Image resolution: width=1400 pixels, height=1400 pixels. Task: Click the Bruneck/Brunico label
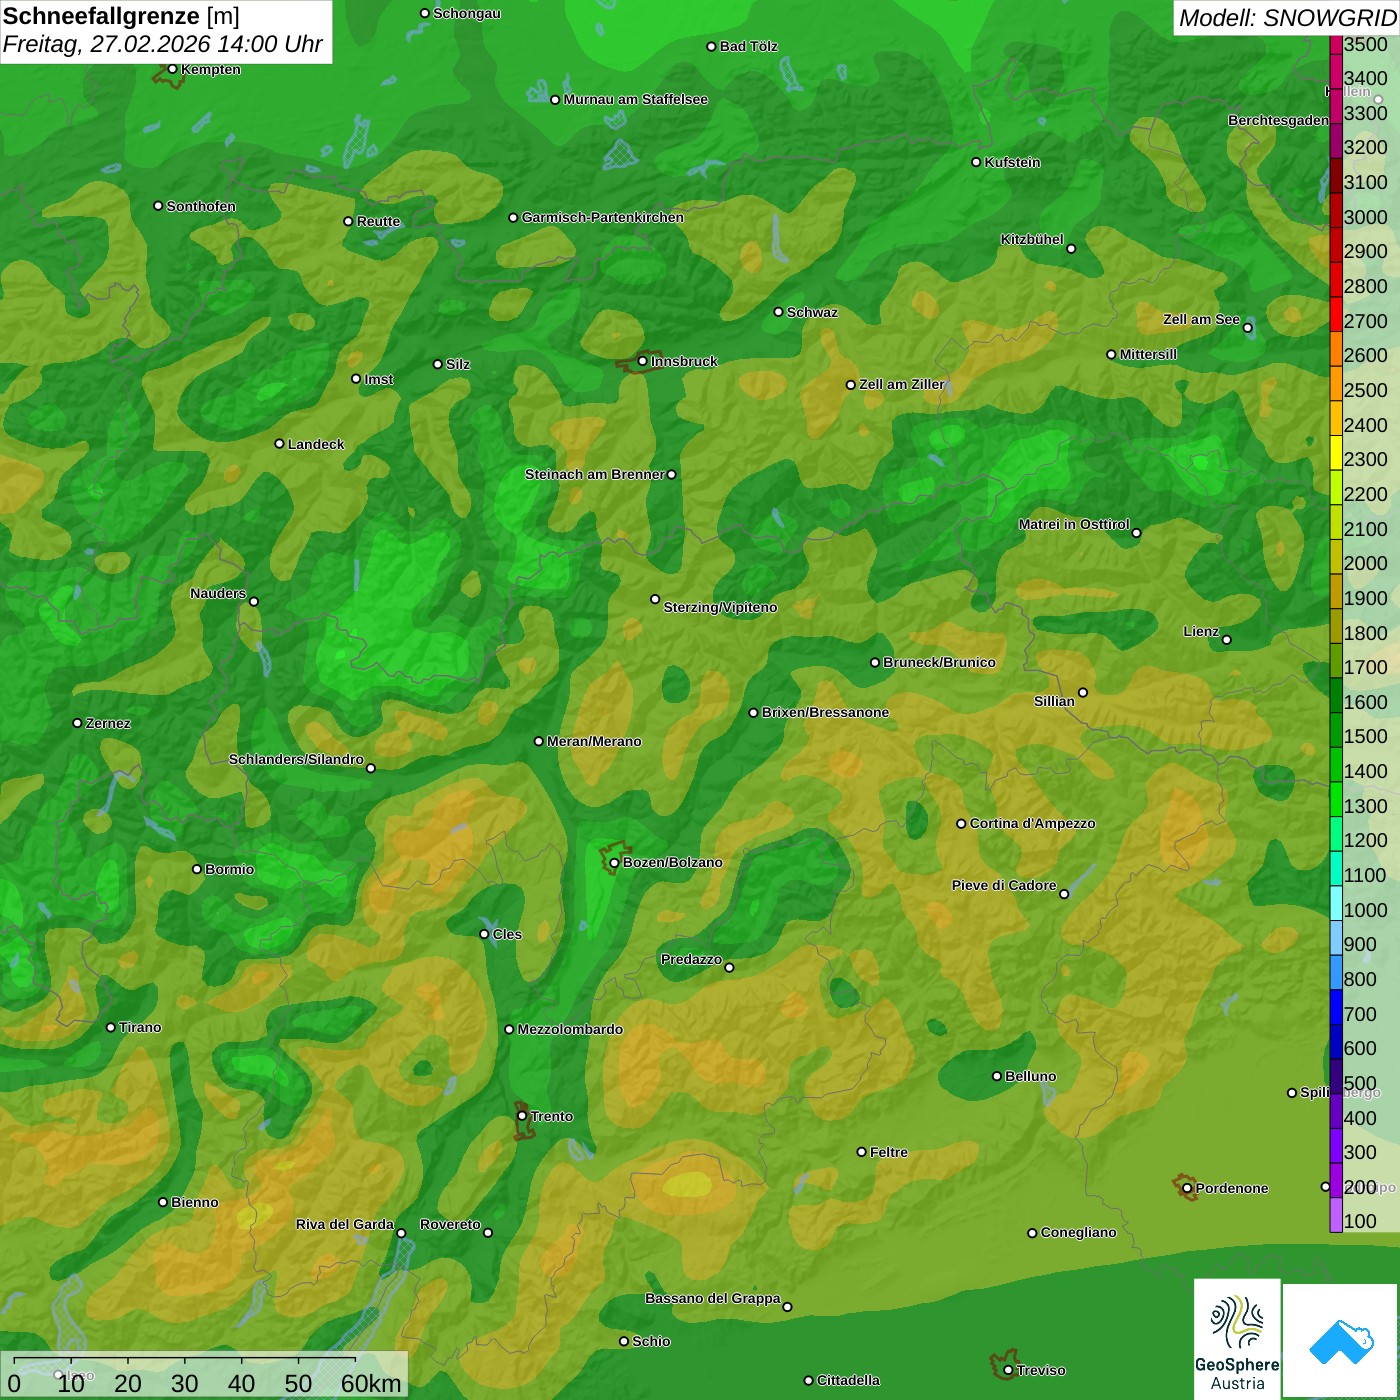pos(939,662)
